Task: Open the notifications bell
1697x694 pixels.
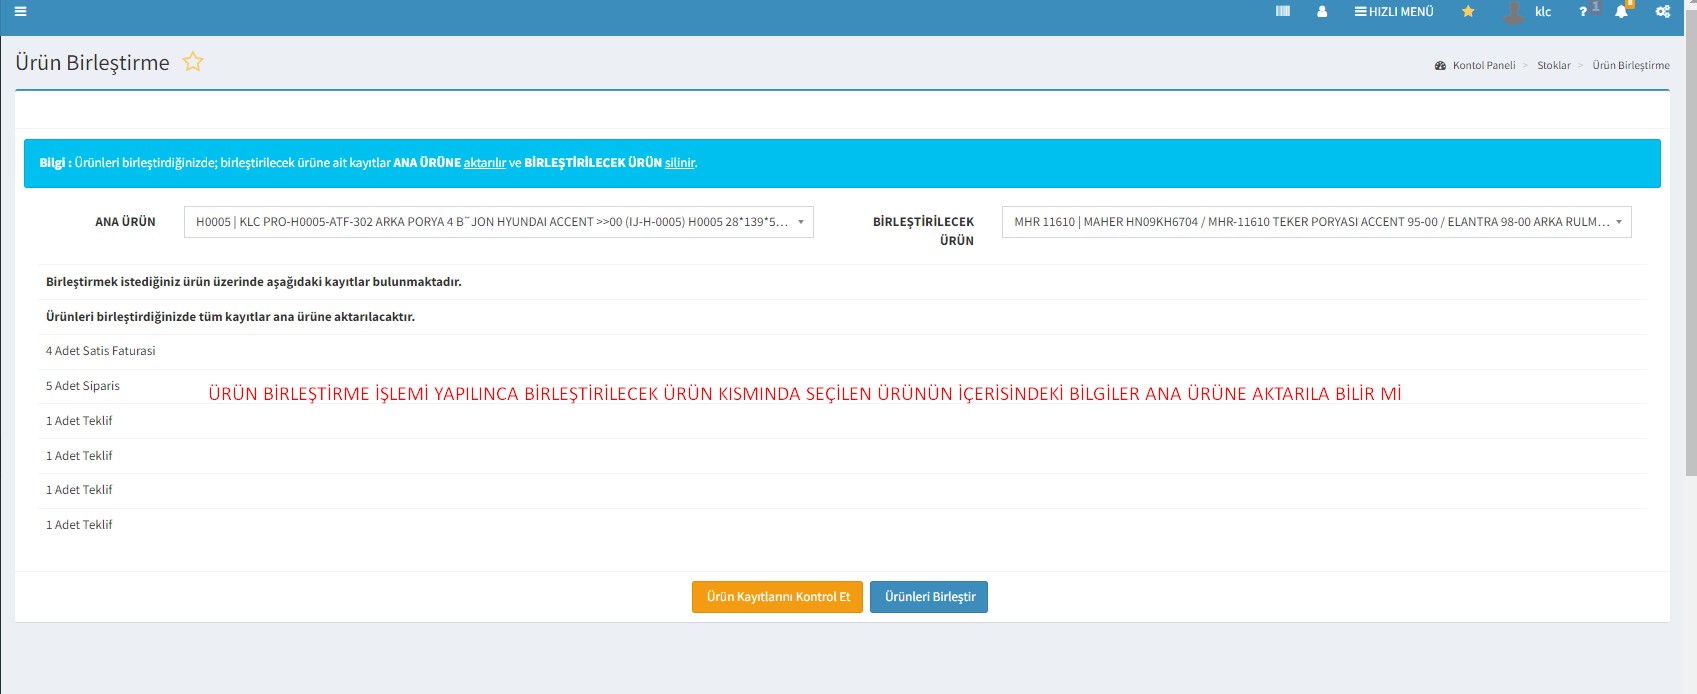Action: (x=1622, y=12)
